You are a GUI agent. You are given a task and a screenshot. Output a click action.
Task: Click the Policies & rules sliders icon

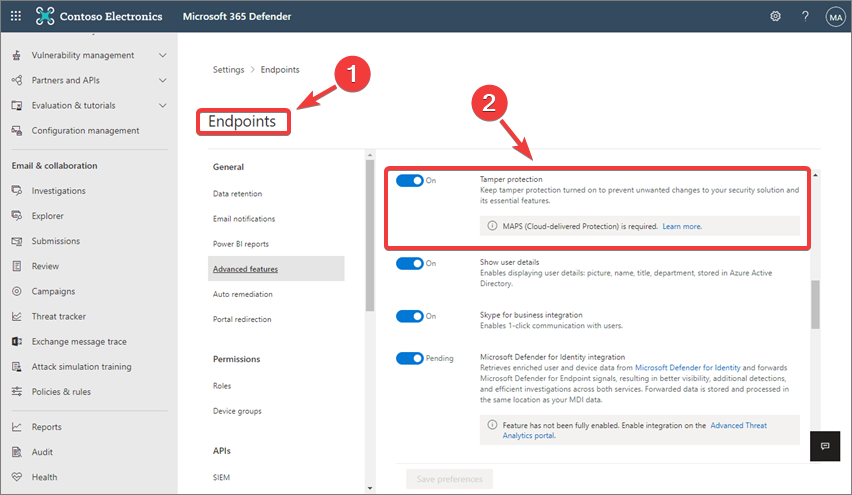tap(17, 392)
